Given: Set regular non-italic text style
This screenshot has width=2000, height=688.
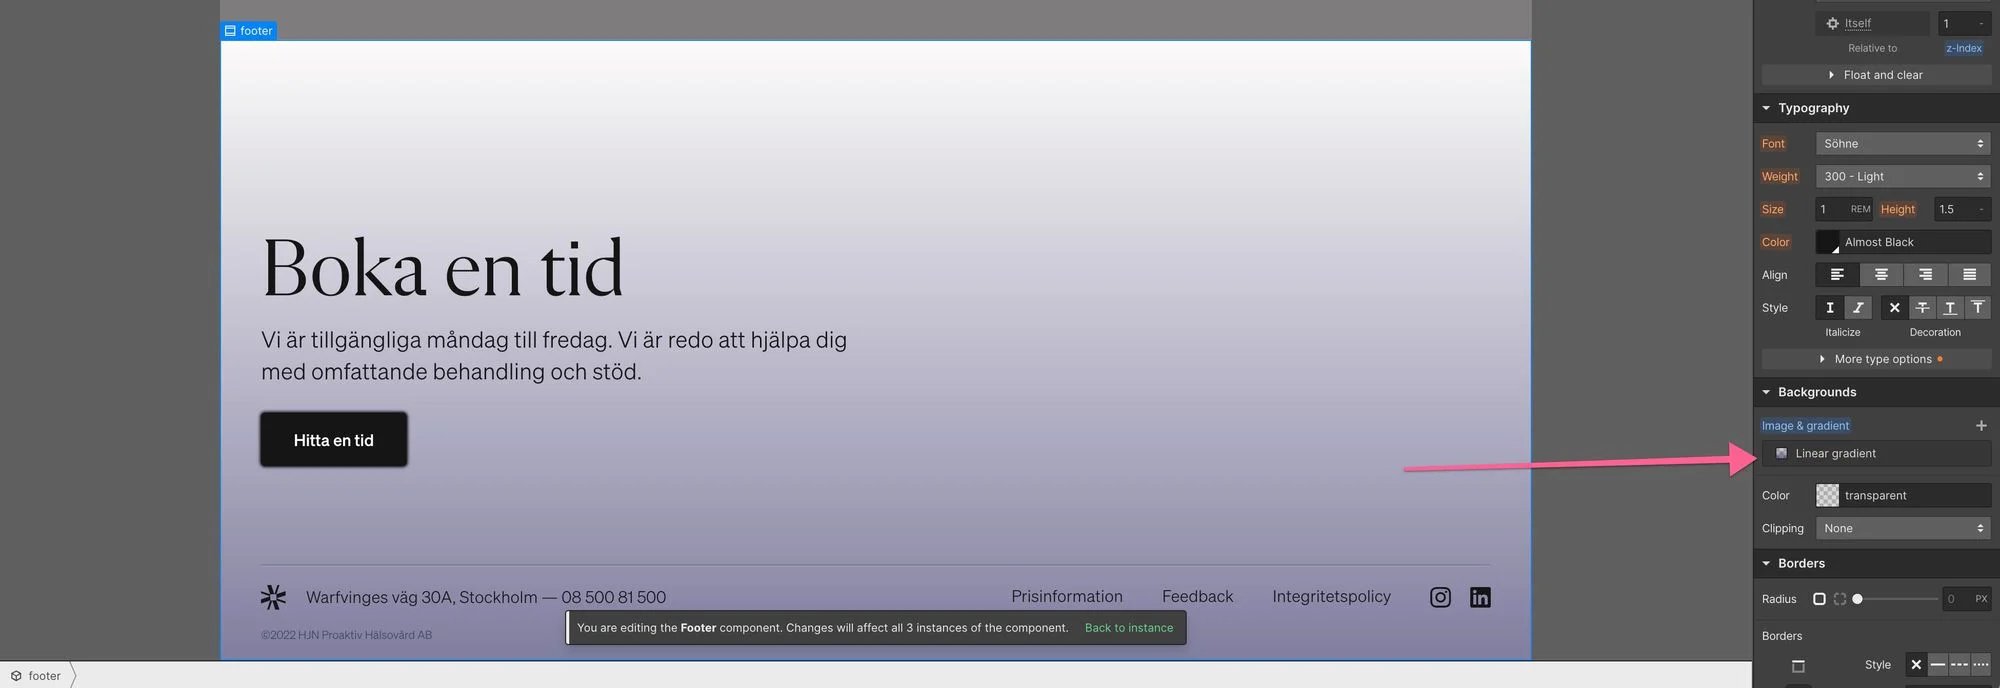Looking at the screenshot, I should click(x=1830, y=308).
